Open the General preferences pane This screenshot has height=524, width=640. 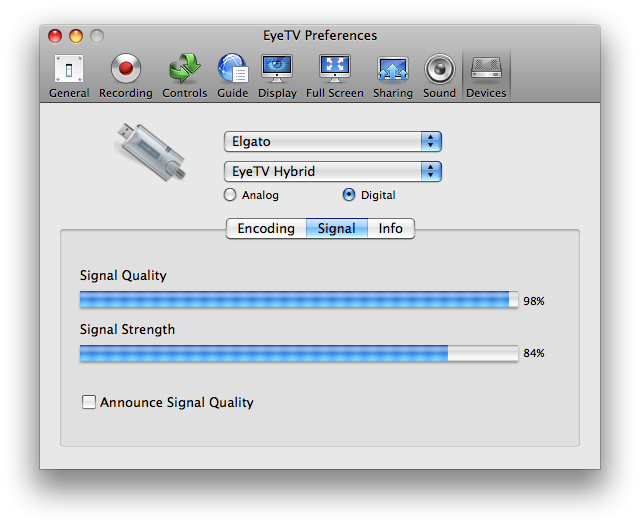[x=69, y=76]
